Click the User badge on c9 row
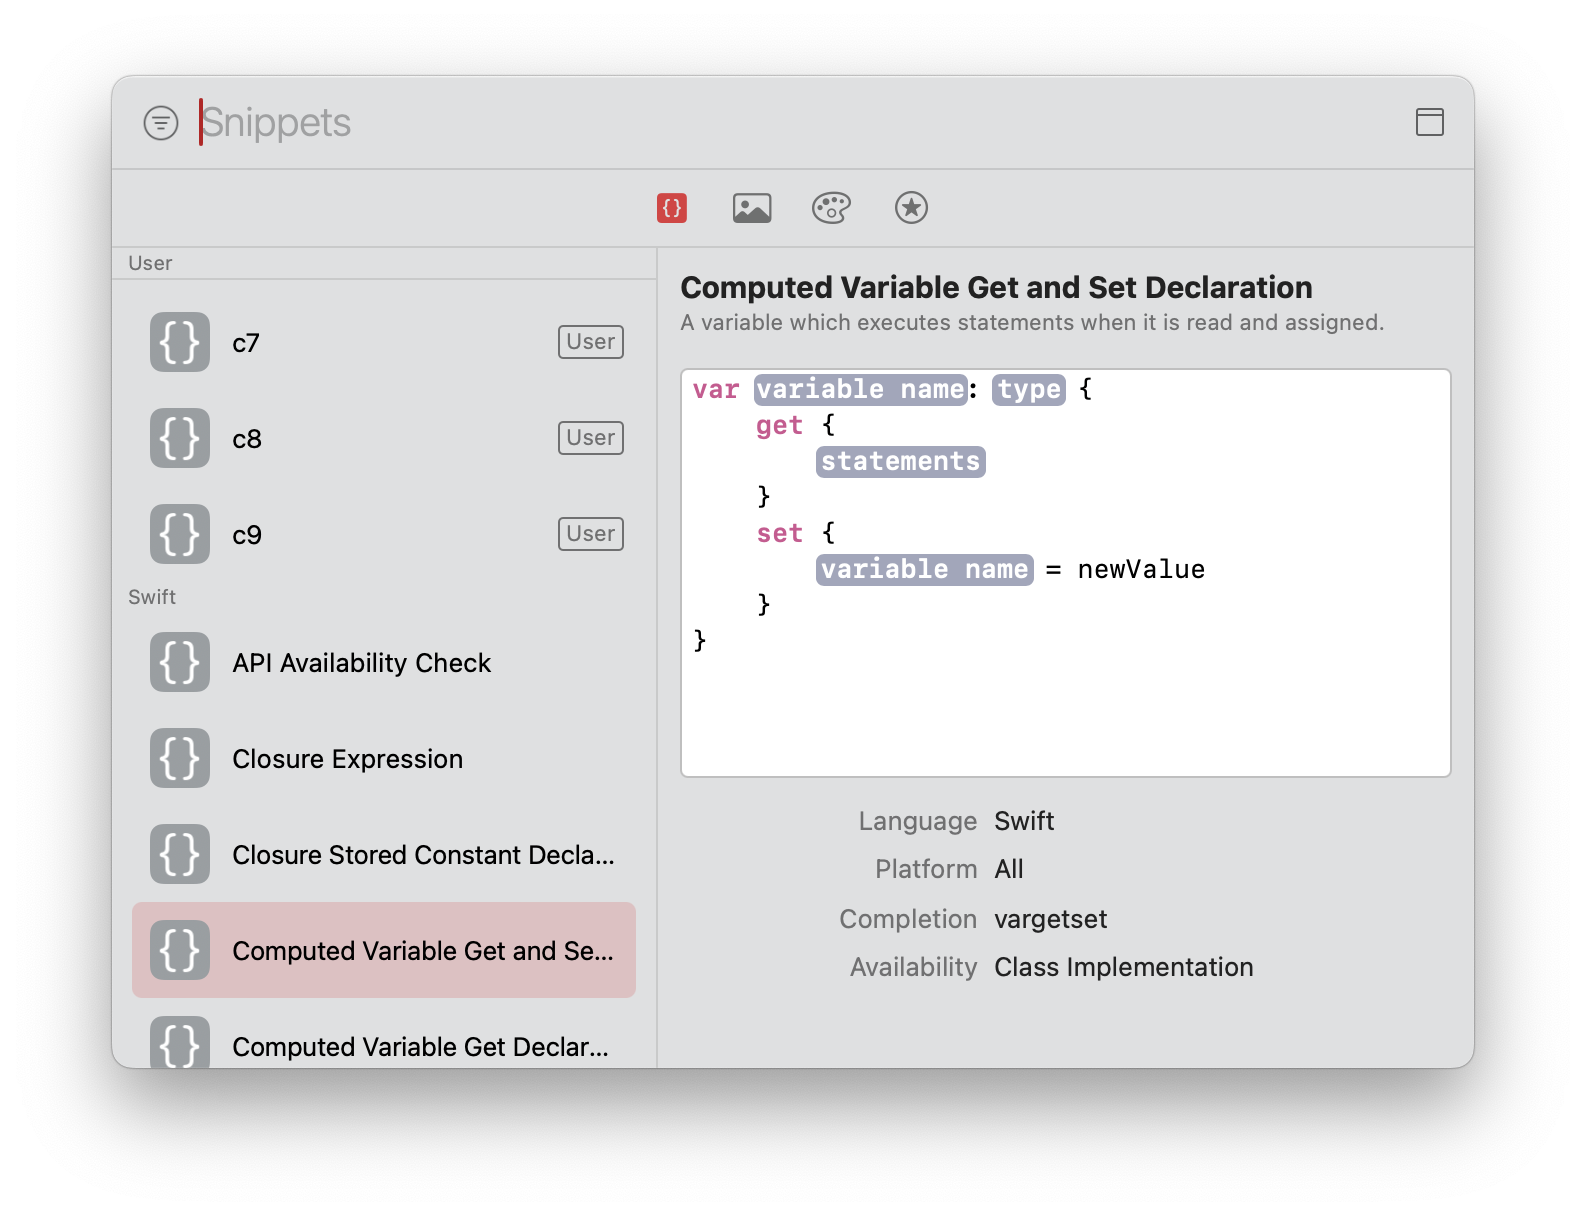This screenshot has height=1216, width=1586. coord(591,534)
